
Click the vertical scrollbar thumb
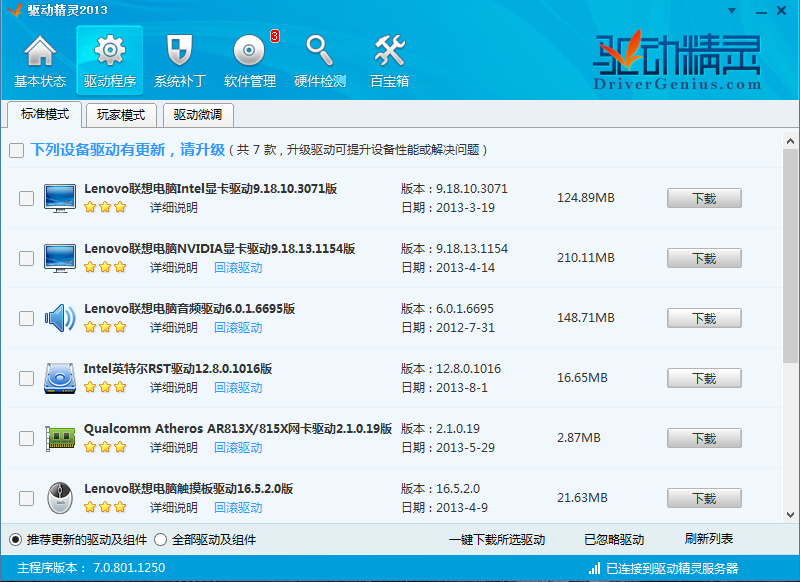coord(790,256)
